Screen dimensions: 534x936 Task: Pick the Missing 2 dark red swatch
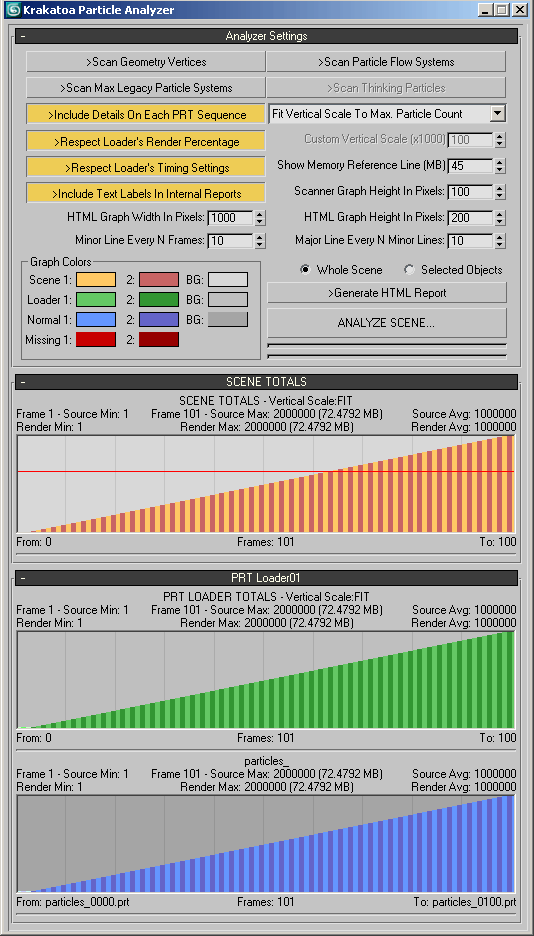[x=159, y=340]
